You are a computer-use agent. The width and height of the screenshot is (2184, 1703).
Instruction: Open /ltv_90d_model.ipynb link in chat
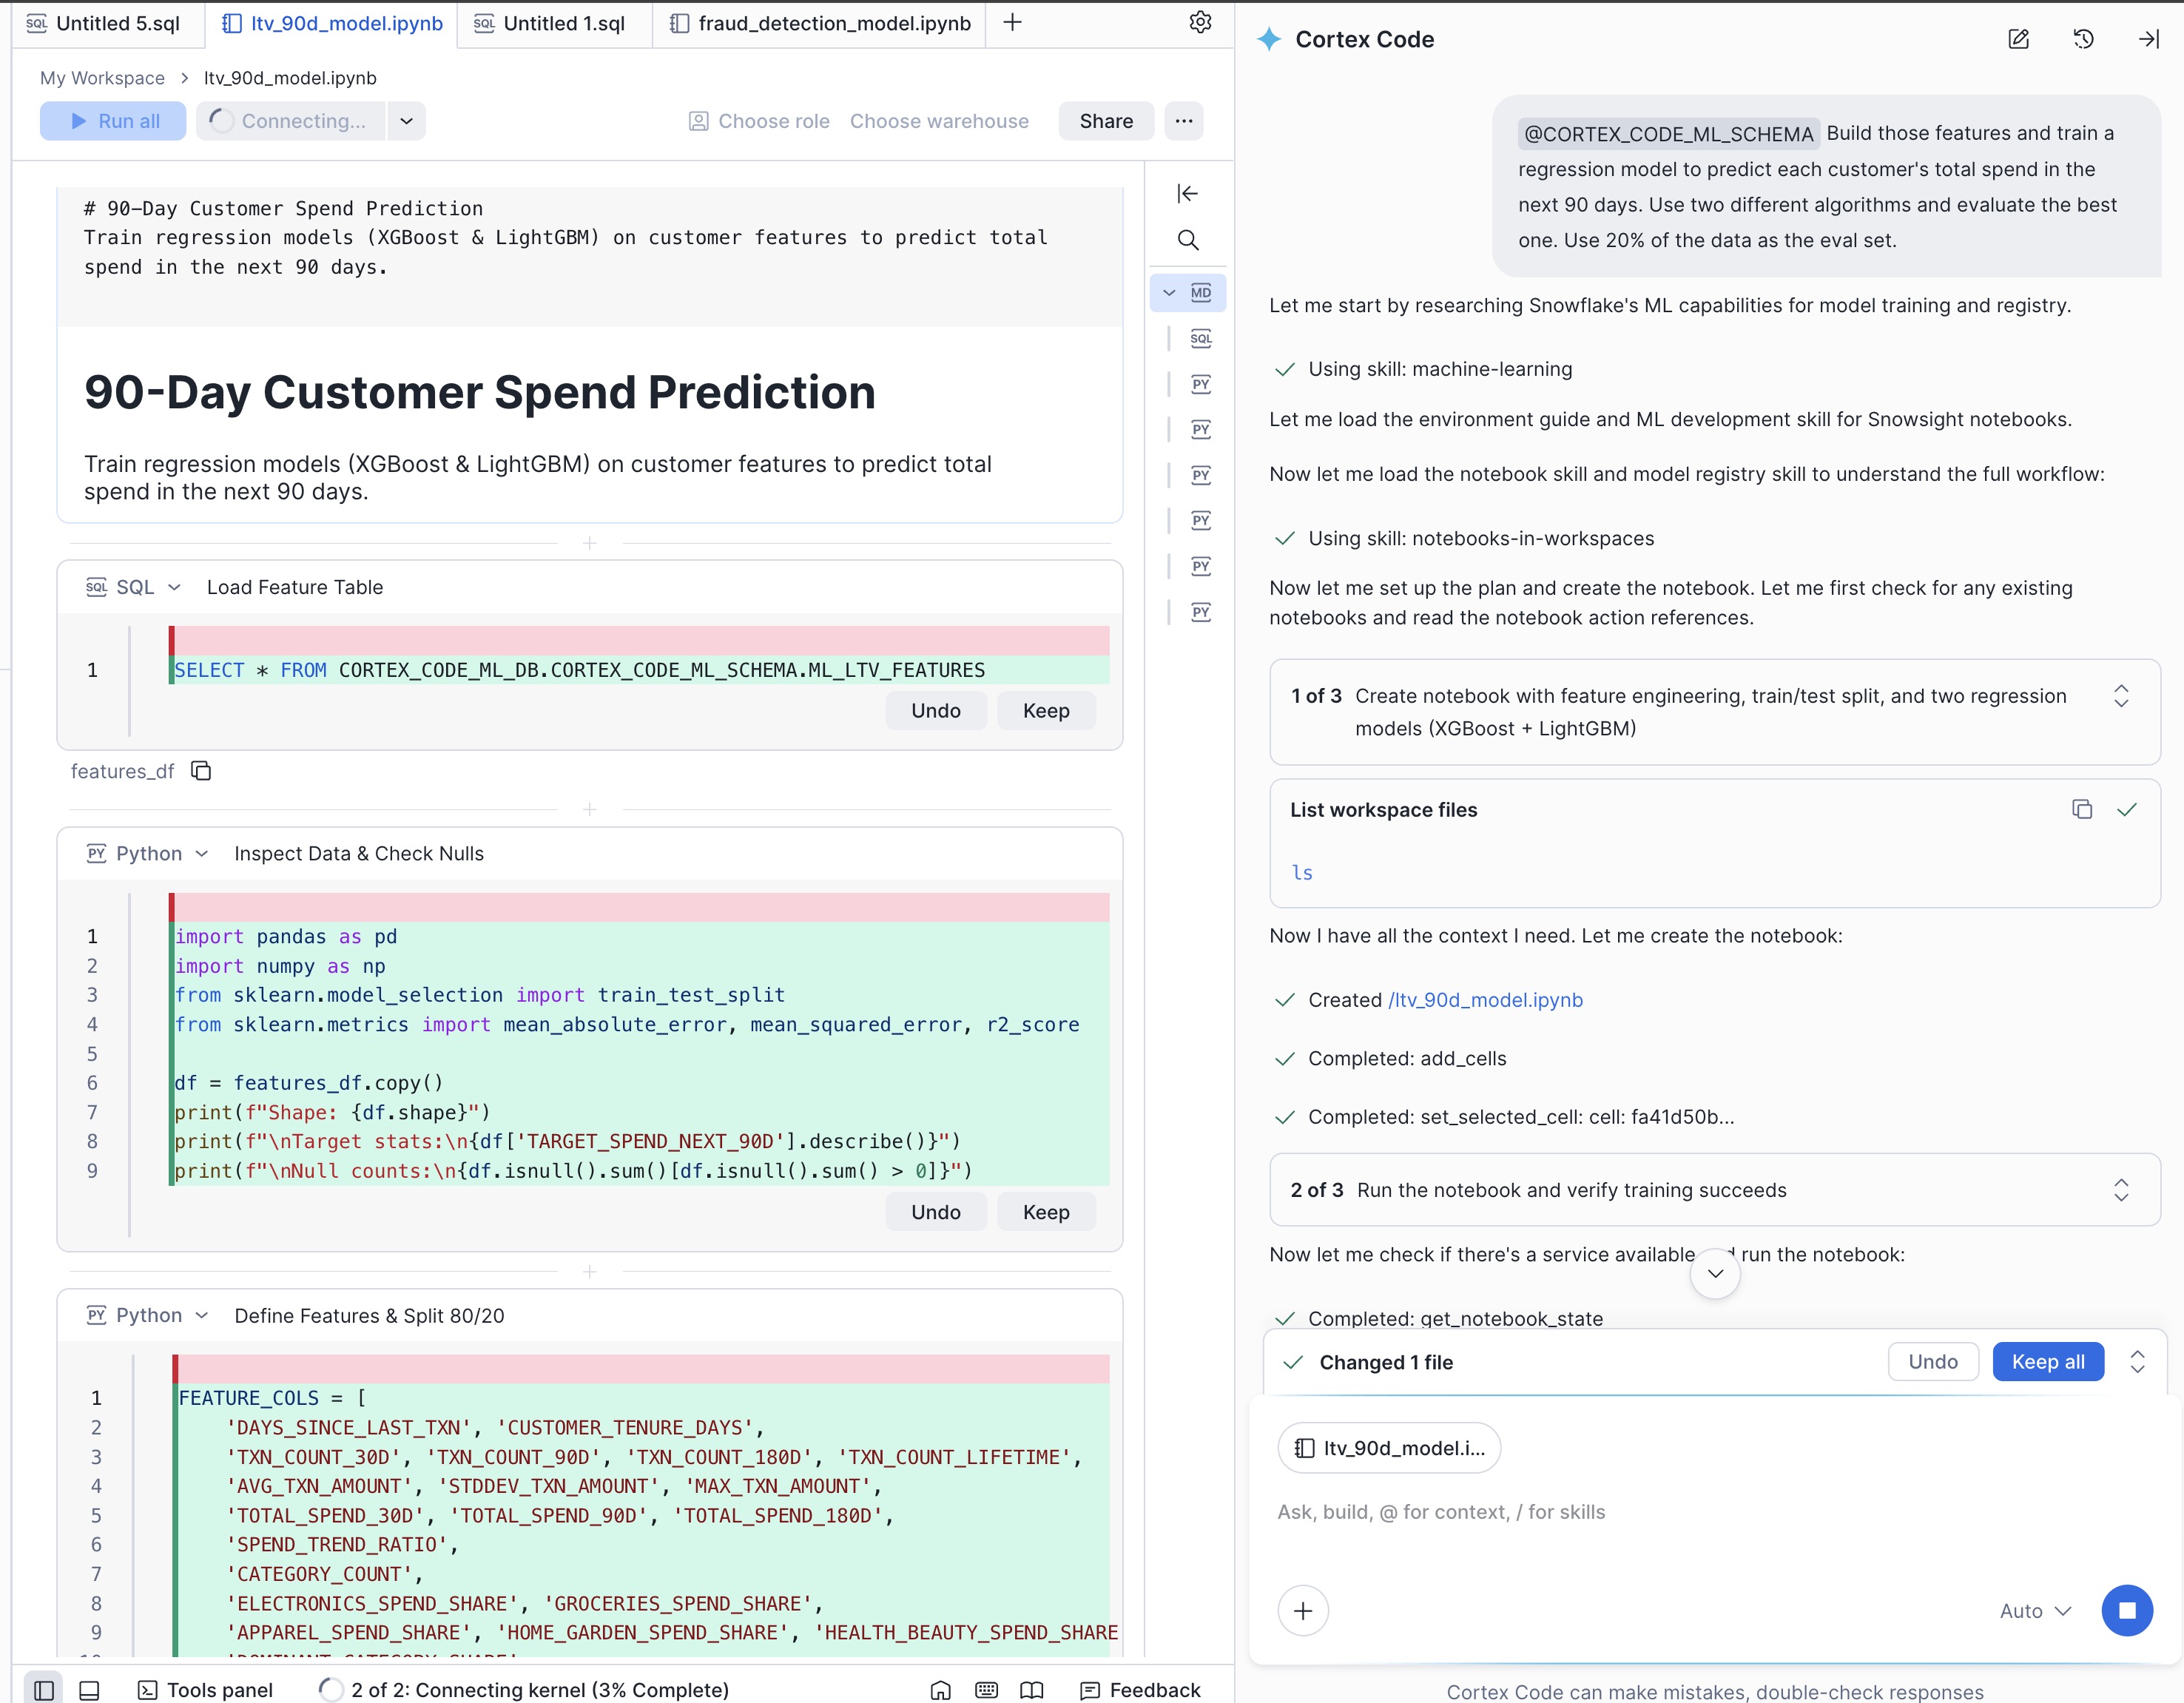[1485, 1000]
